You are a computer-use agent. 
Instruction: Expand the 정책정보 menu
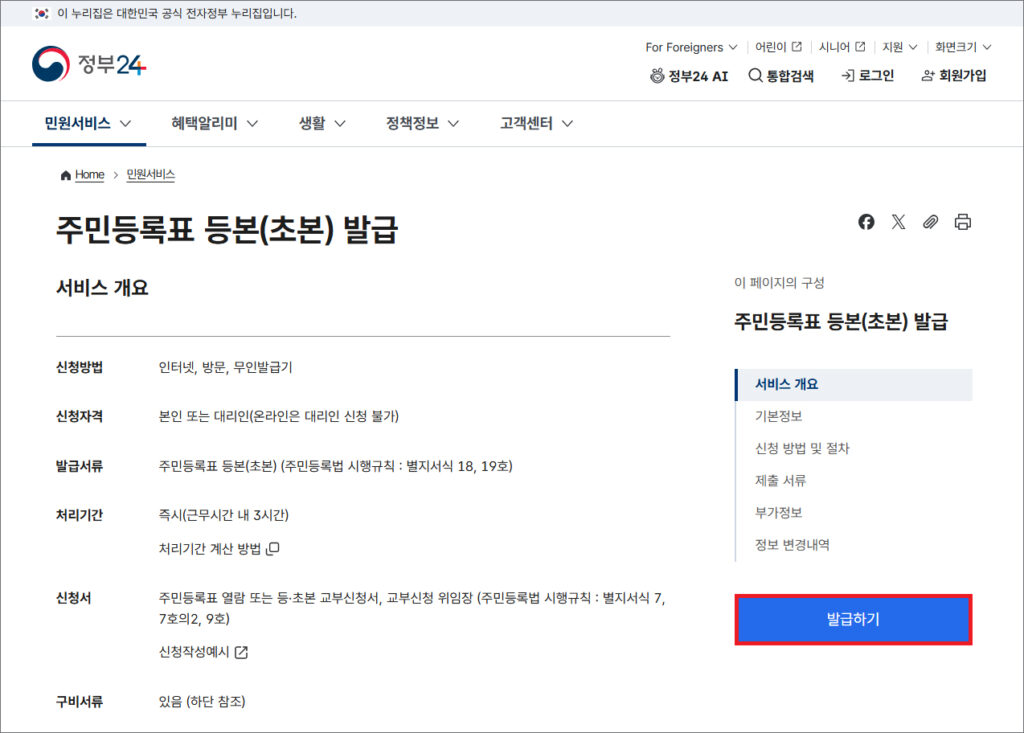coord(422,124)
